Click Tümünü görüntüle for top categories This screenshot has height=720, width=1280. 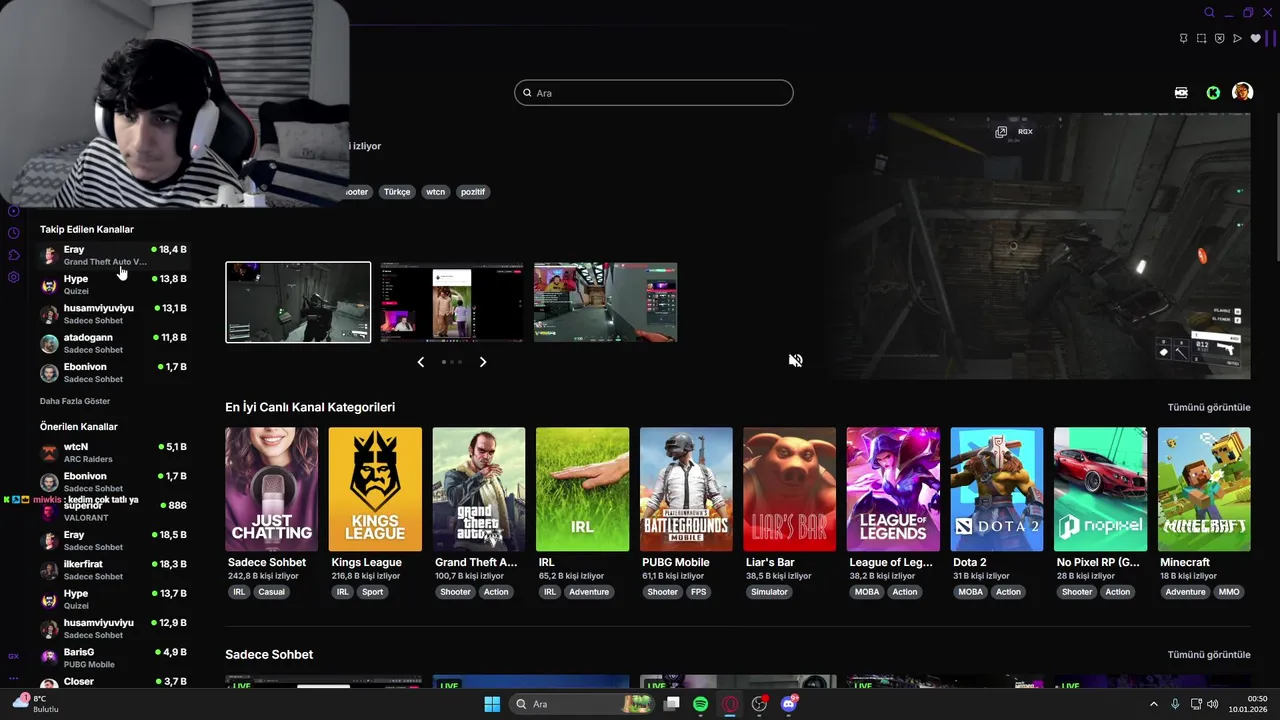(1209, 407)
